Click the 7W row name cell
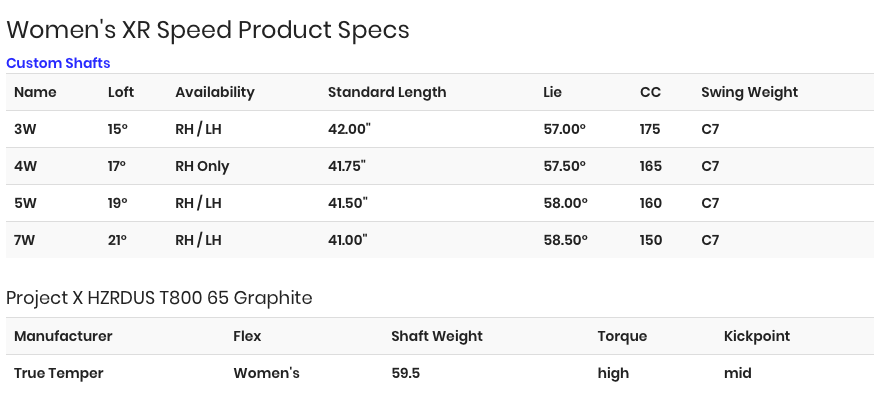This screenshot has width=878, height=398. tap(25, 240)
